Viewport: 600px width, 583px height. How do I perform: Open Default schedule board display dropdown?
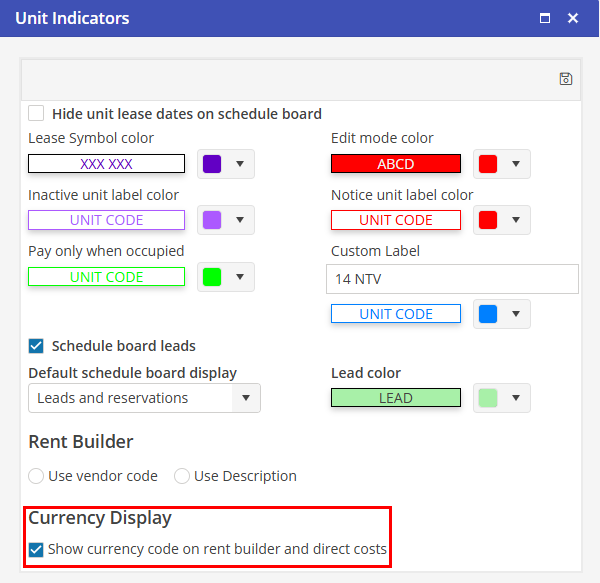coord(246,398)
